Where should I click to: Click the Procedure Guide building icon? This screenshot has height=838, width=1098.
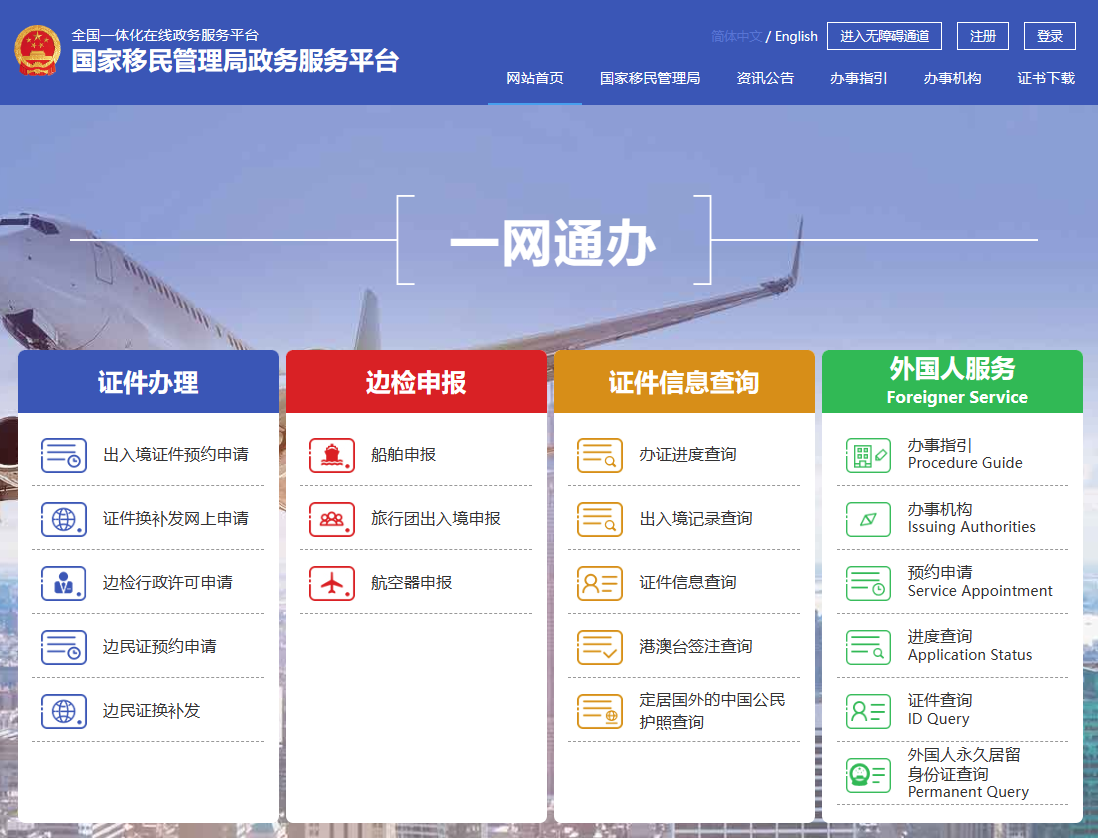click(x=868, y=455)
